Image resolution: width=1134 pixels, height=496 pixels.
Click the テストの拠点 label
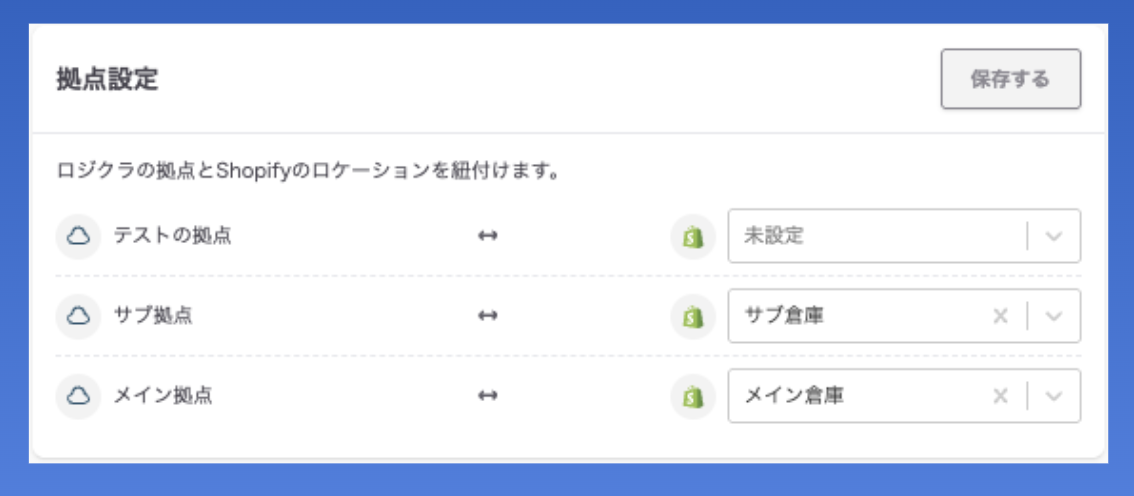click(173, 236)
